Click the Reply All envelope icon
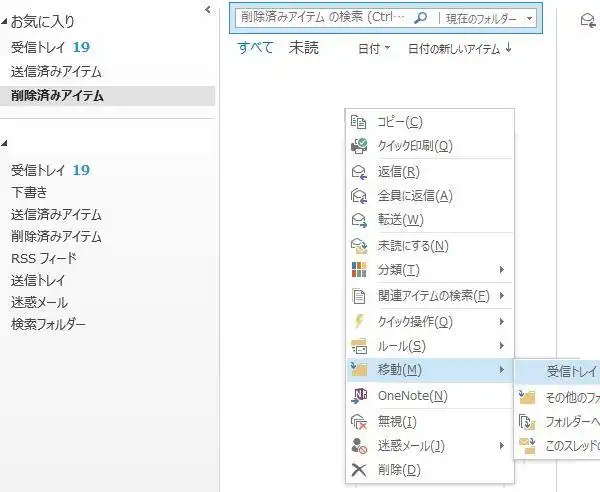 coord(359,196)
